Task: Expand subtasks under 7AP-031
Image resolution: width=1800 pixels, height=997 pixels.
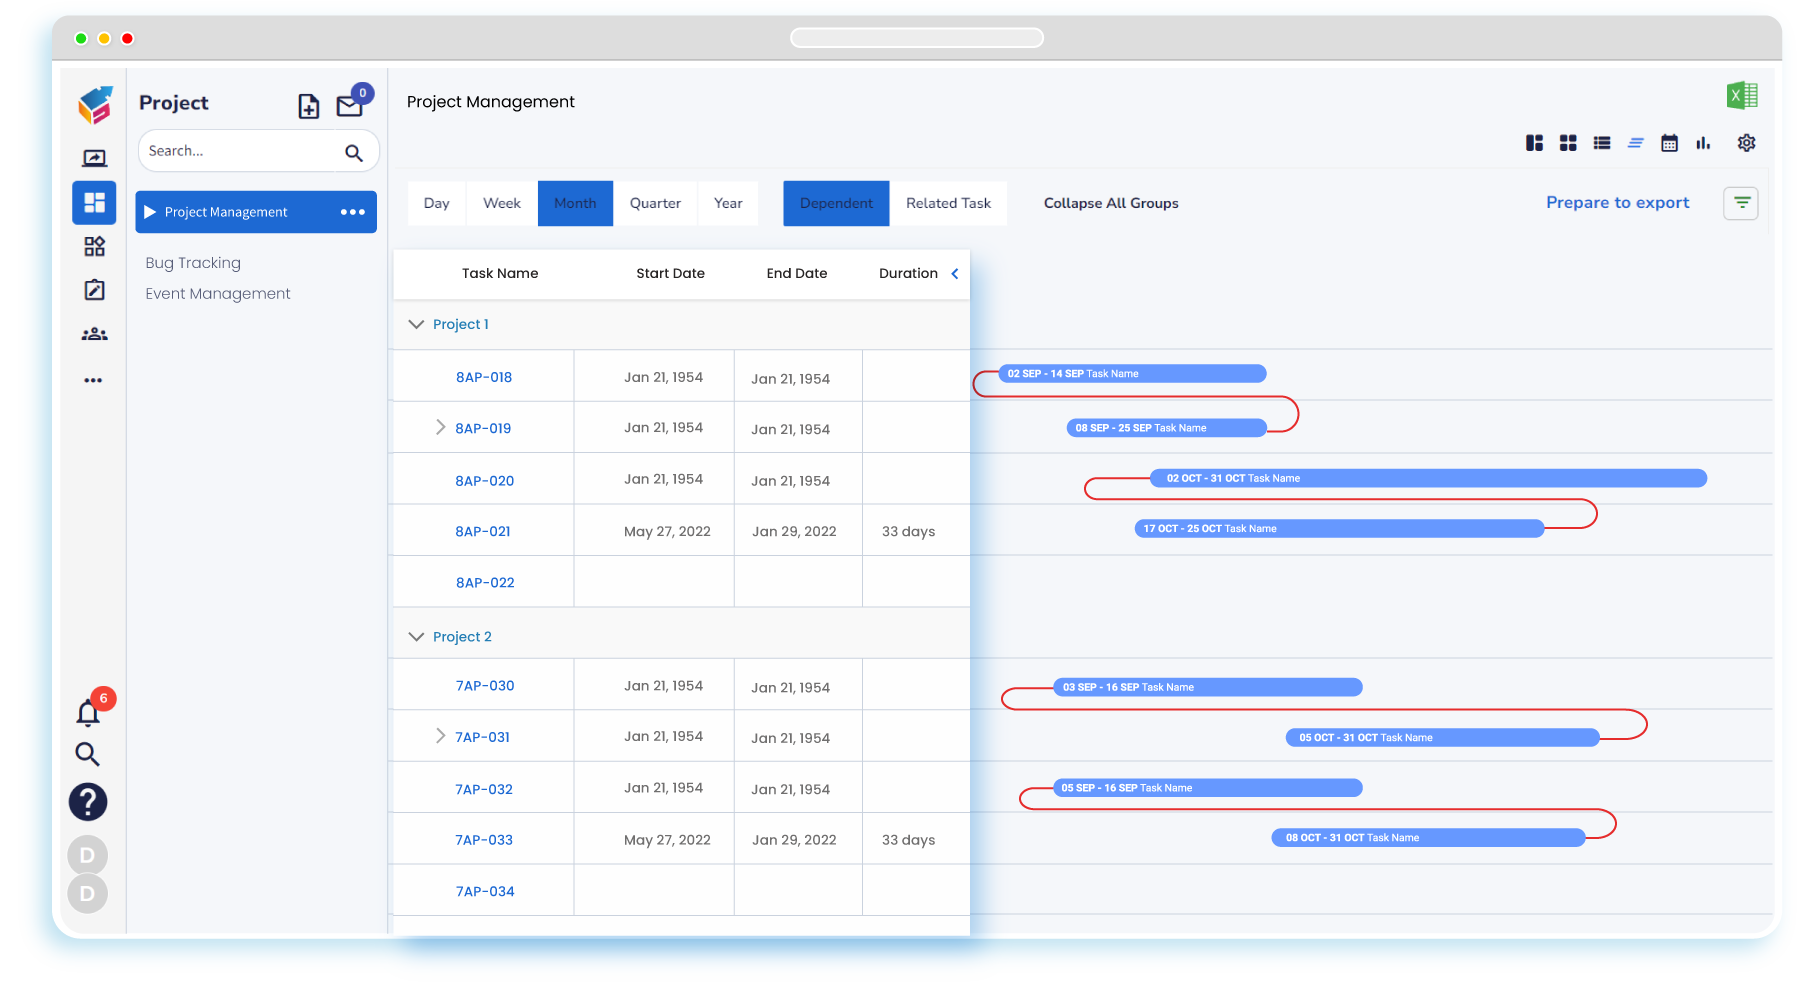Action: coord(440,735)
